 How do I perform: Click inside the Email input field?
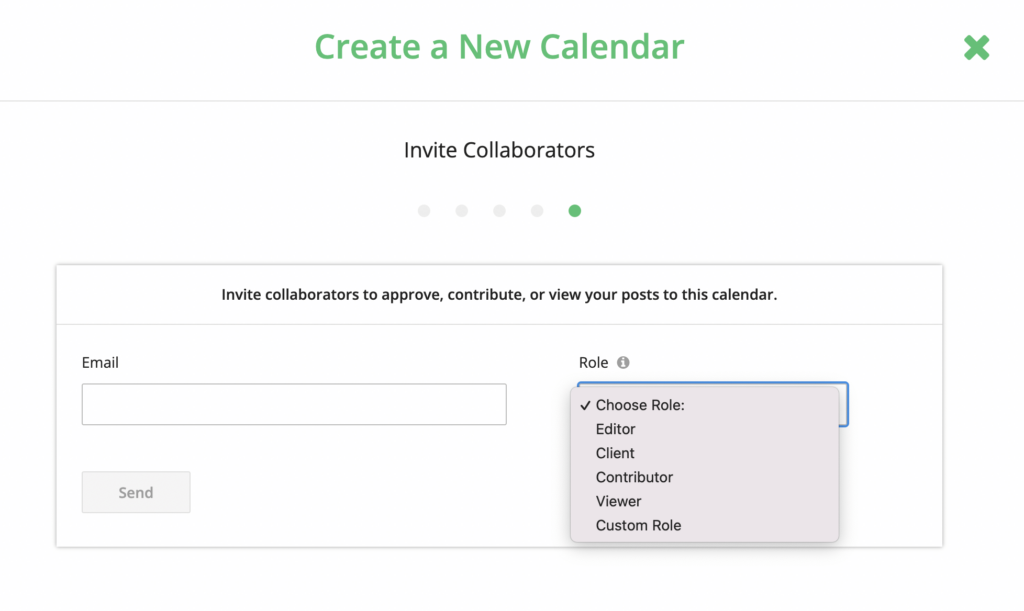coord(293,404)
